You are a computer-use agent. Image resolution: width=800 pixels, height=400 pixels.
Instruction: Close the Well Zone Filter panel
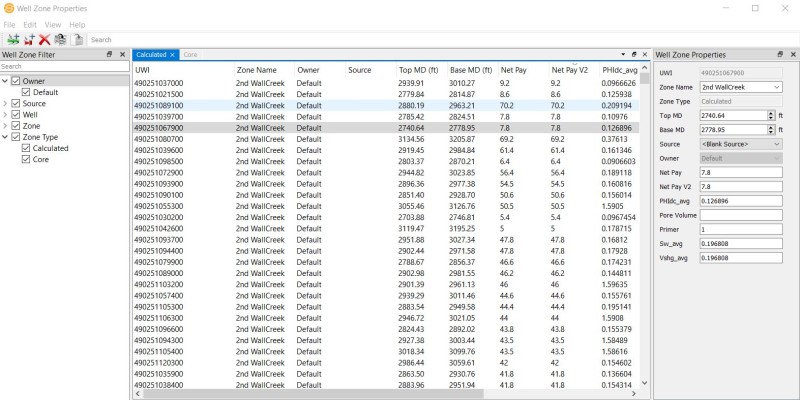122,55
